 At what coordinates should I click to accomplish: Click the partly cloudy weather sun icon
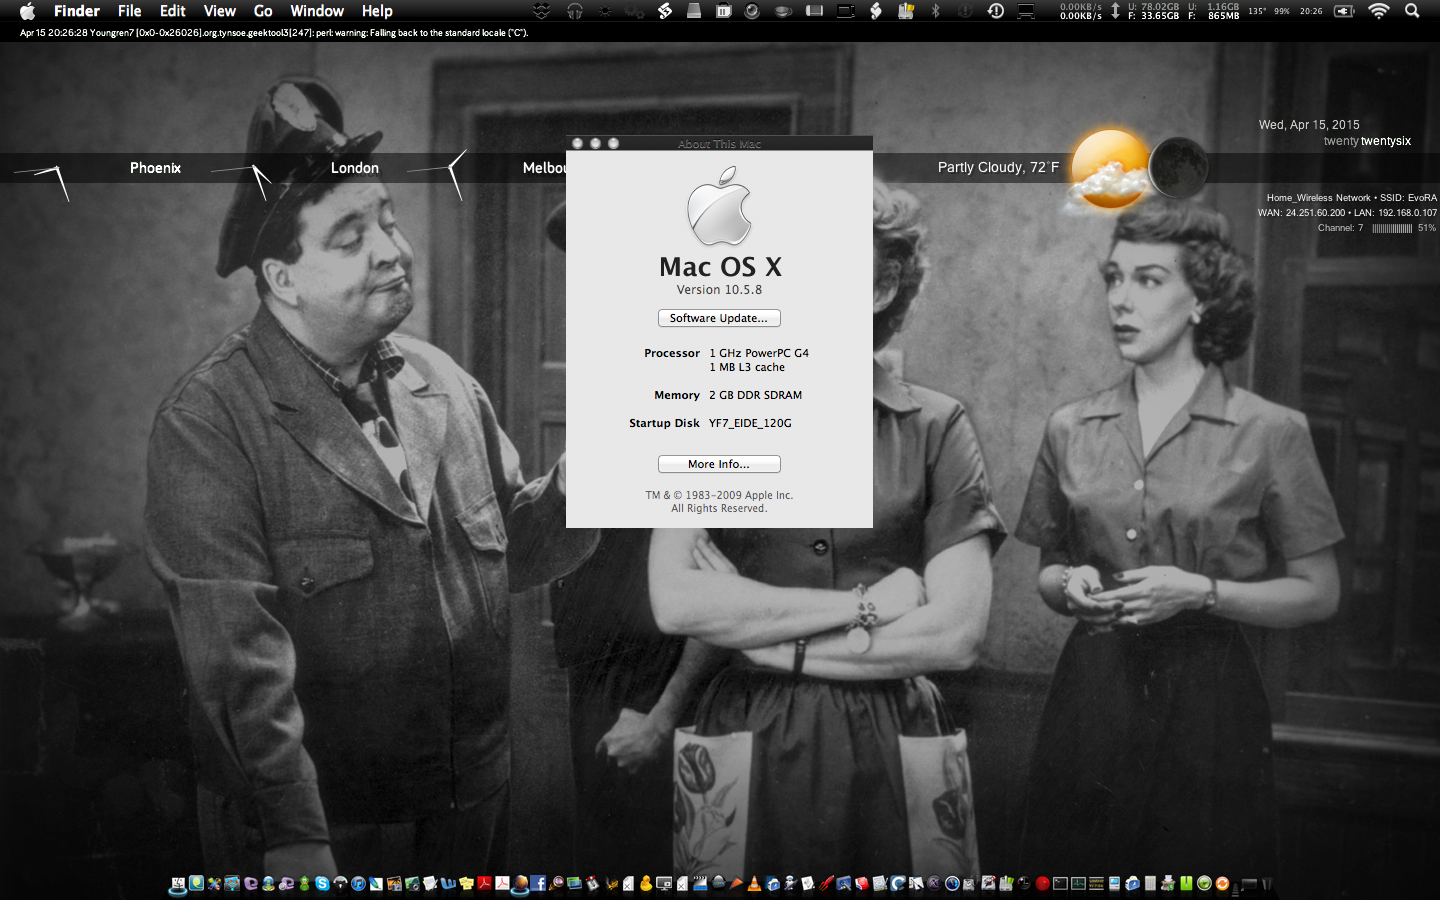[1108, 170]
